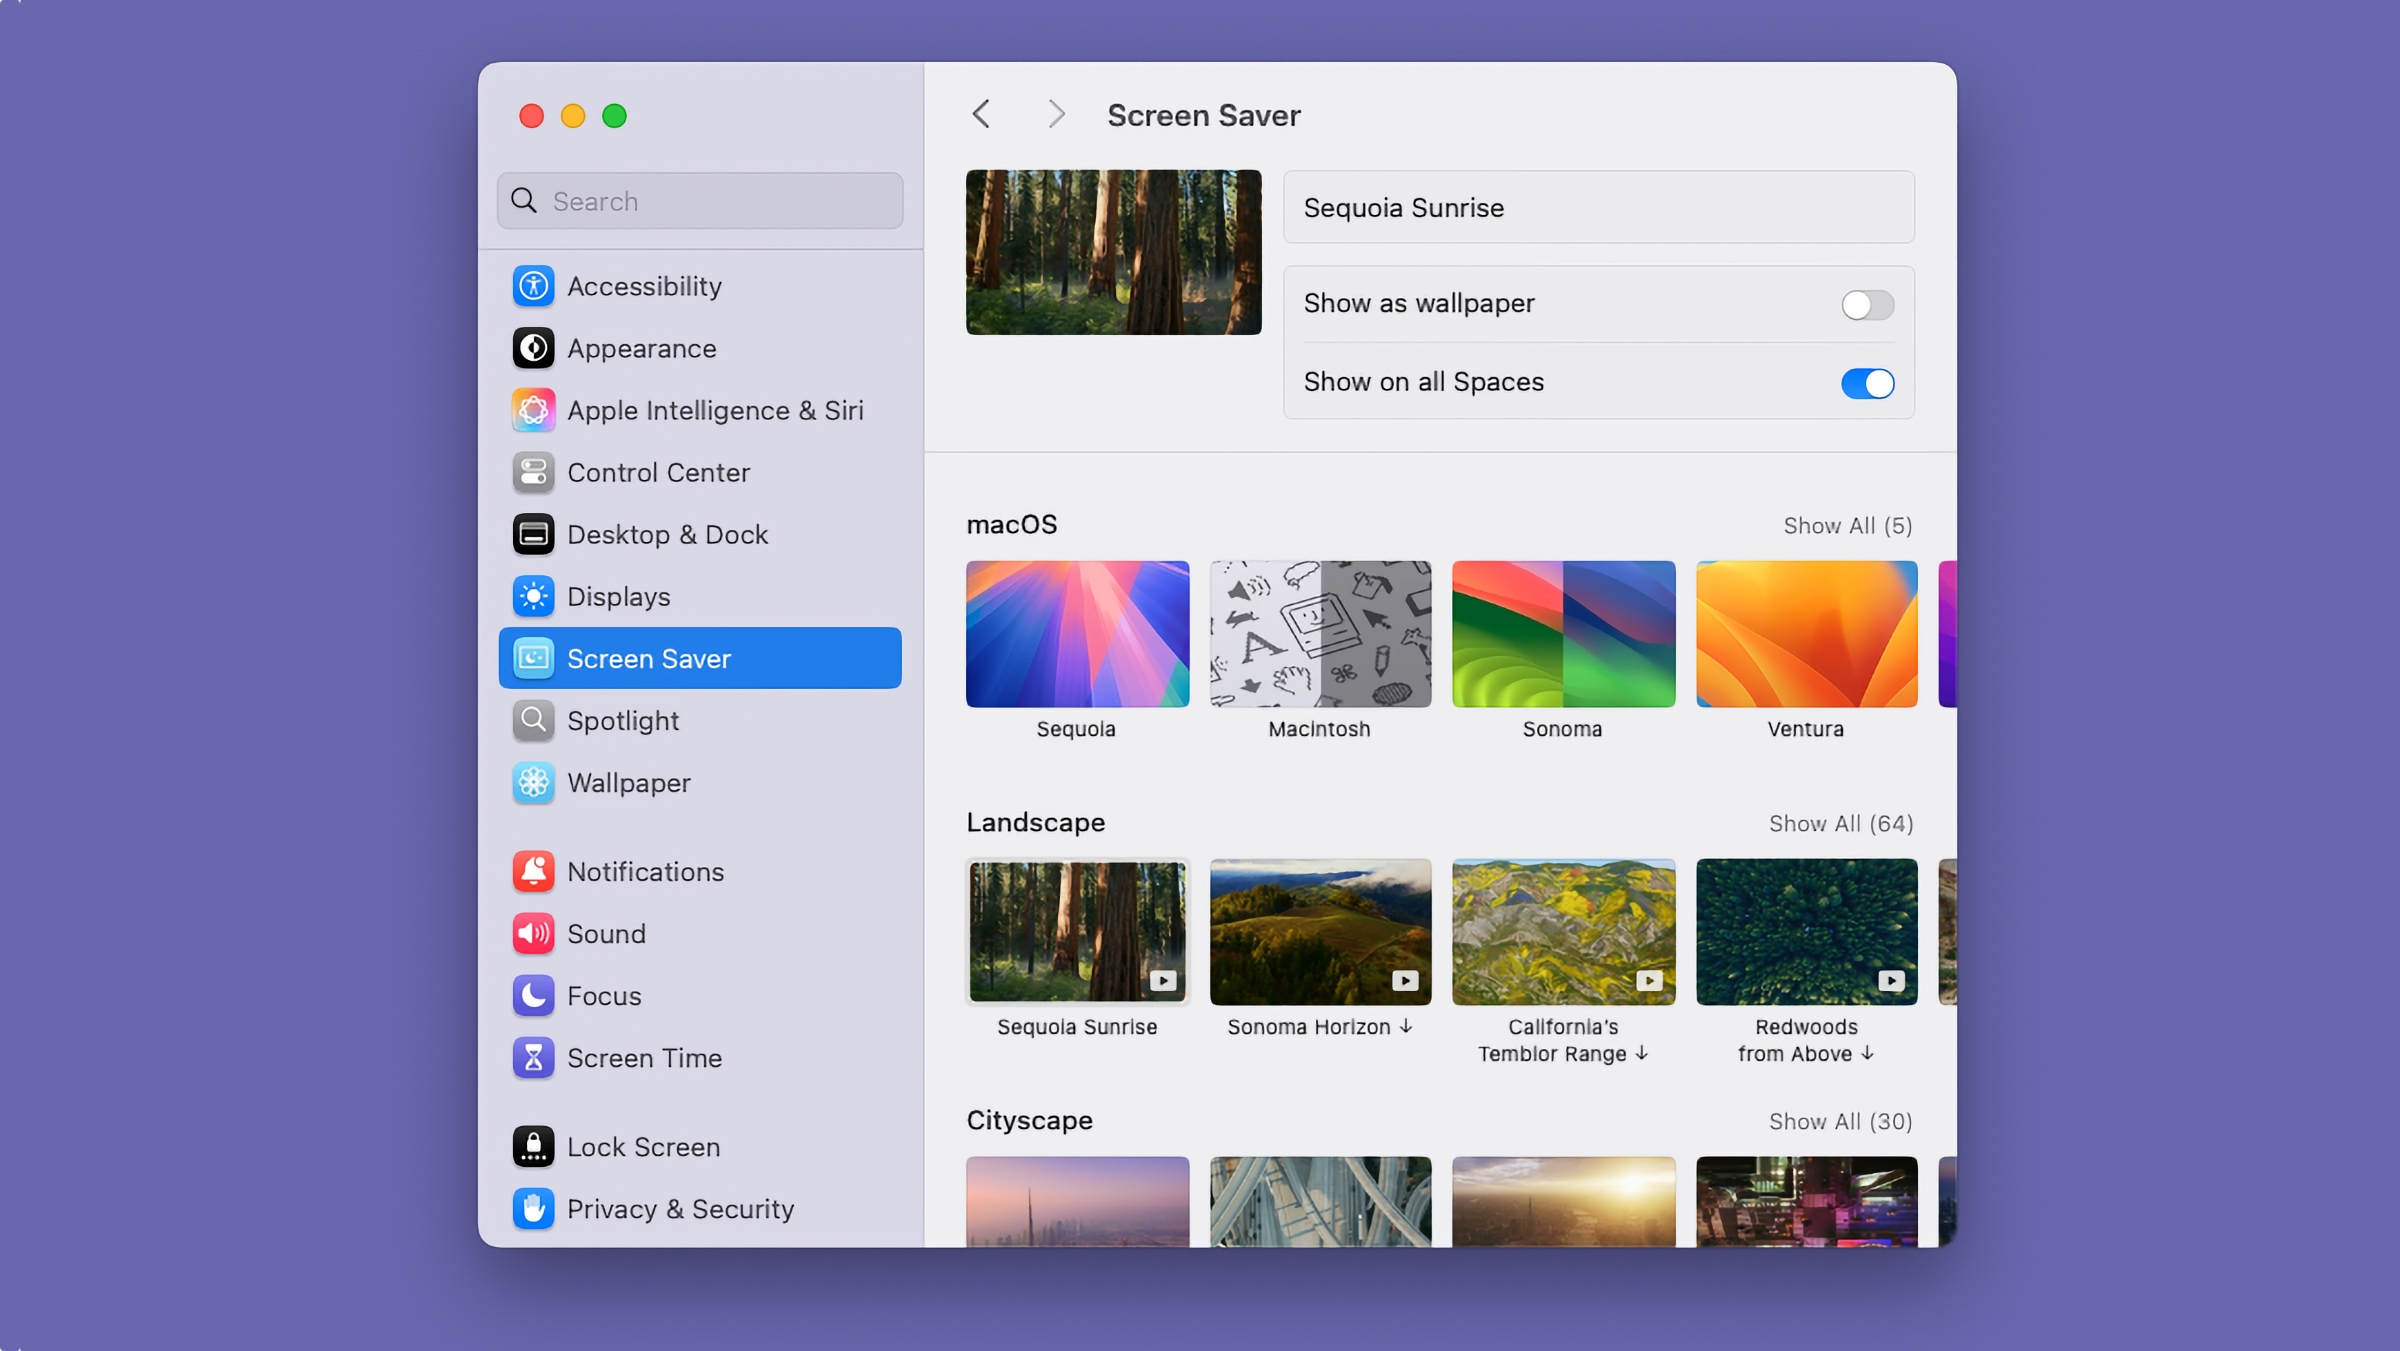This screenshot has width=2400, height=1351.
Task: Select the highway interchange cityscape thumbnail
Action: pyautogui.click(x=1320, y=1201)
